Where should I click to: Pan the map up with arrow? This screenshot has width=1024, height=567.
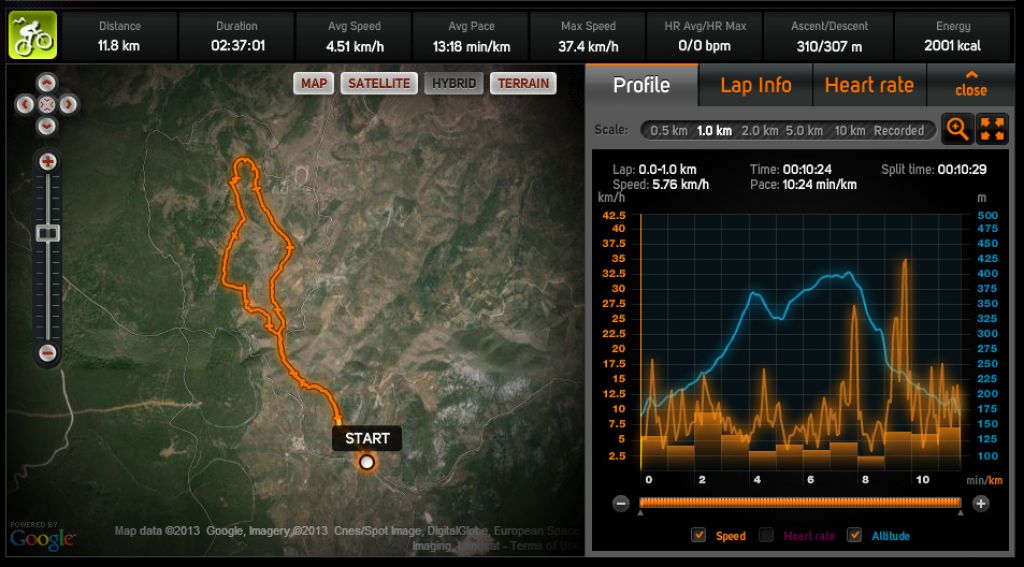coord(46,83)
